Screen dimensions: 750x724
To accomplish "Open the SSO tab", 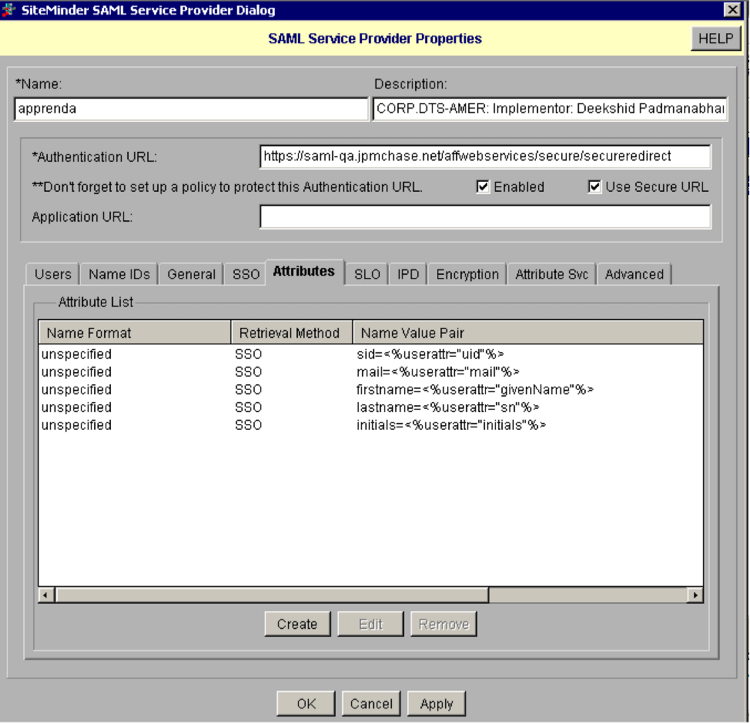I will pos(246,274).
